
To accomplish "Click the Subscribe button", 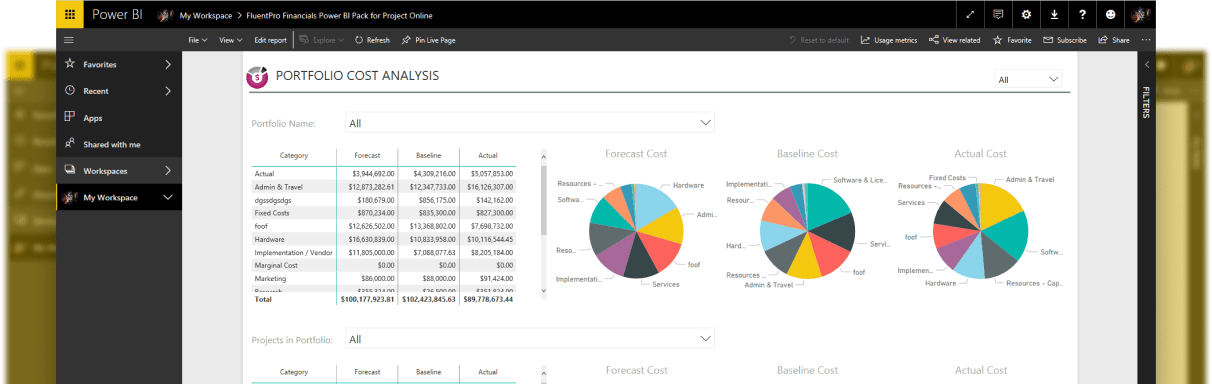I will pyautogui.click(x=1065, y=40).
